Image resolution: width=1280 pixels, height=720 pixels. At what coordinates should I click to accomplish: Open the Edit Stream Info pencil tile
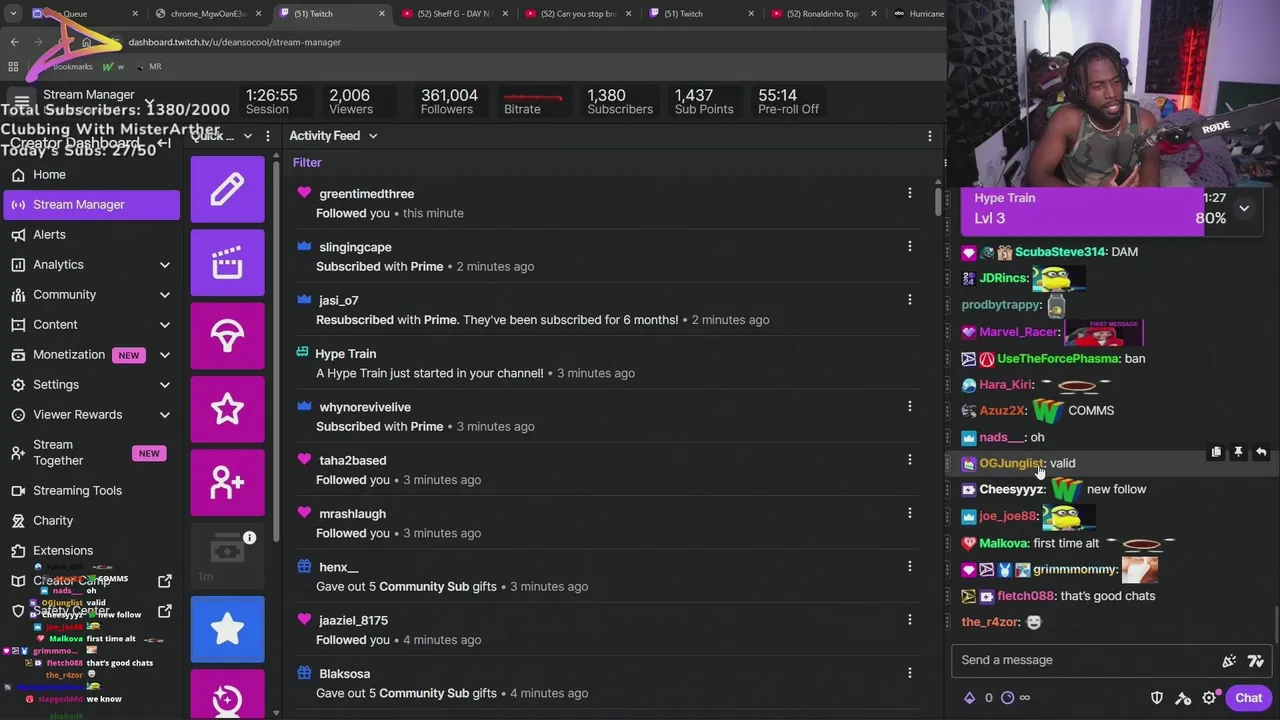coord(227,189)
